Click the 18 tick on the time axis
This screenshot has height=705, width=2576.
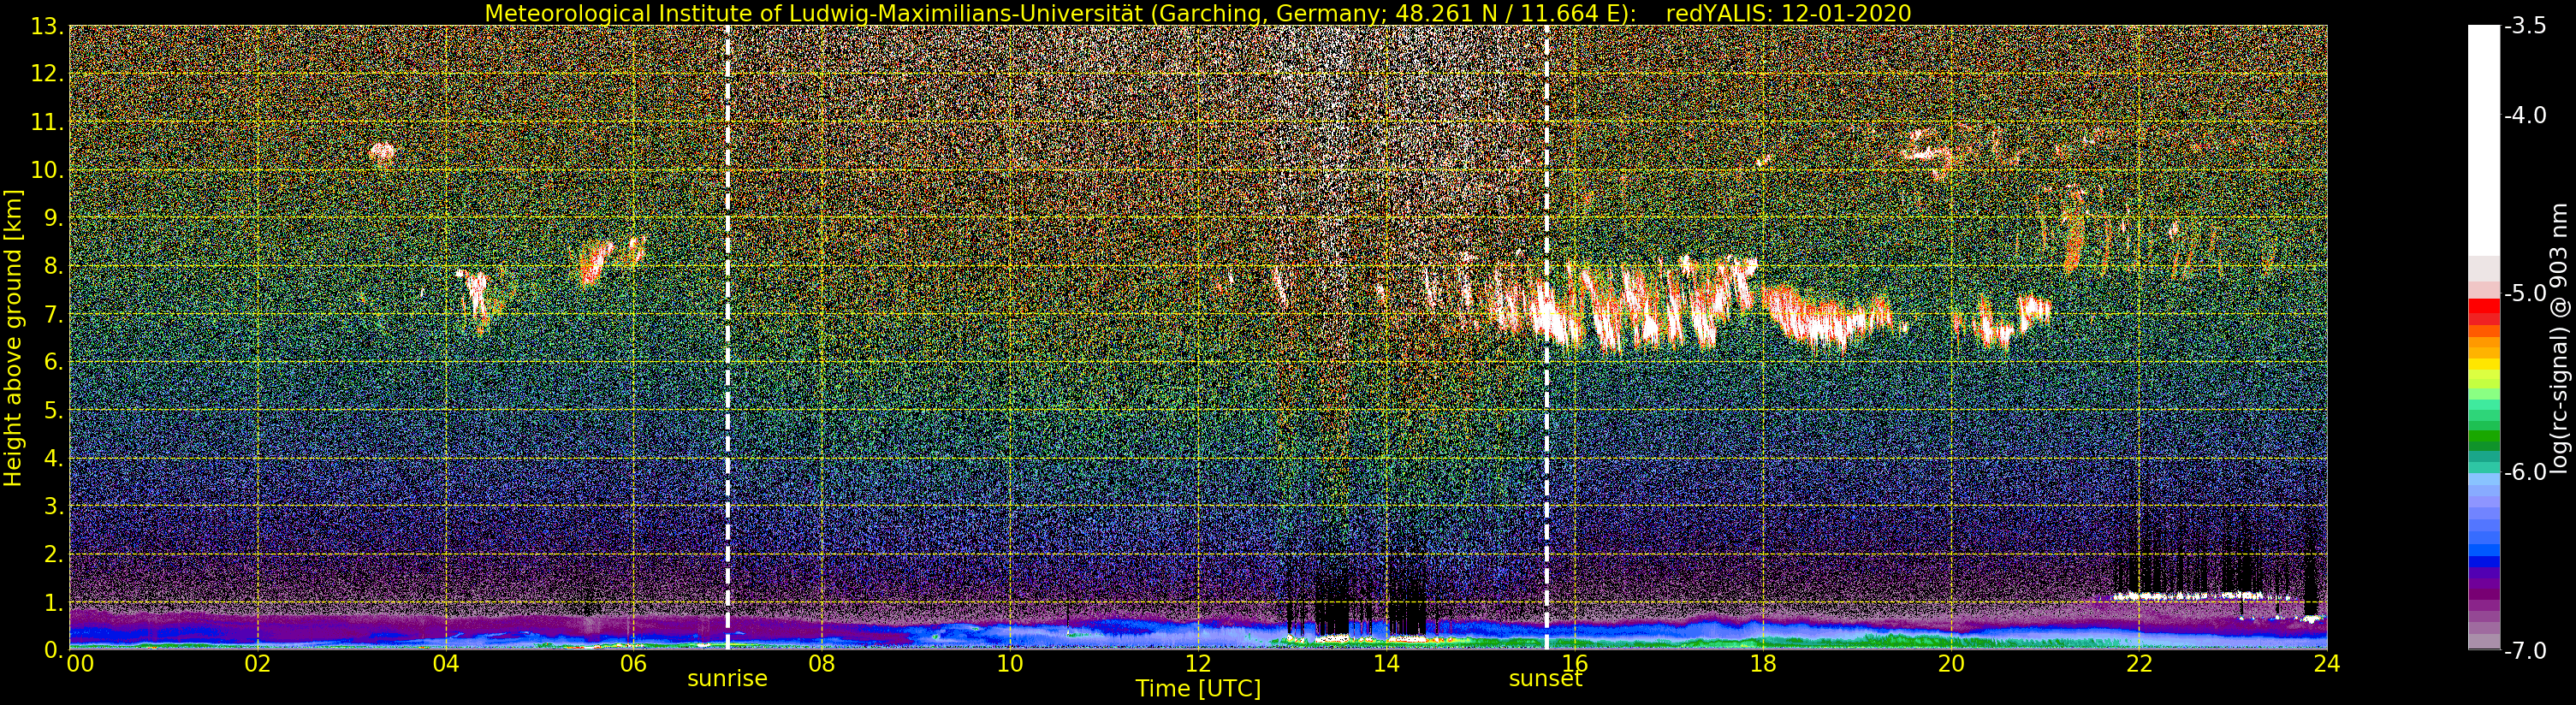click(x=1763, y=664)
